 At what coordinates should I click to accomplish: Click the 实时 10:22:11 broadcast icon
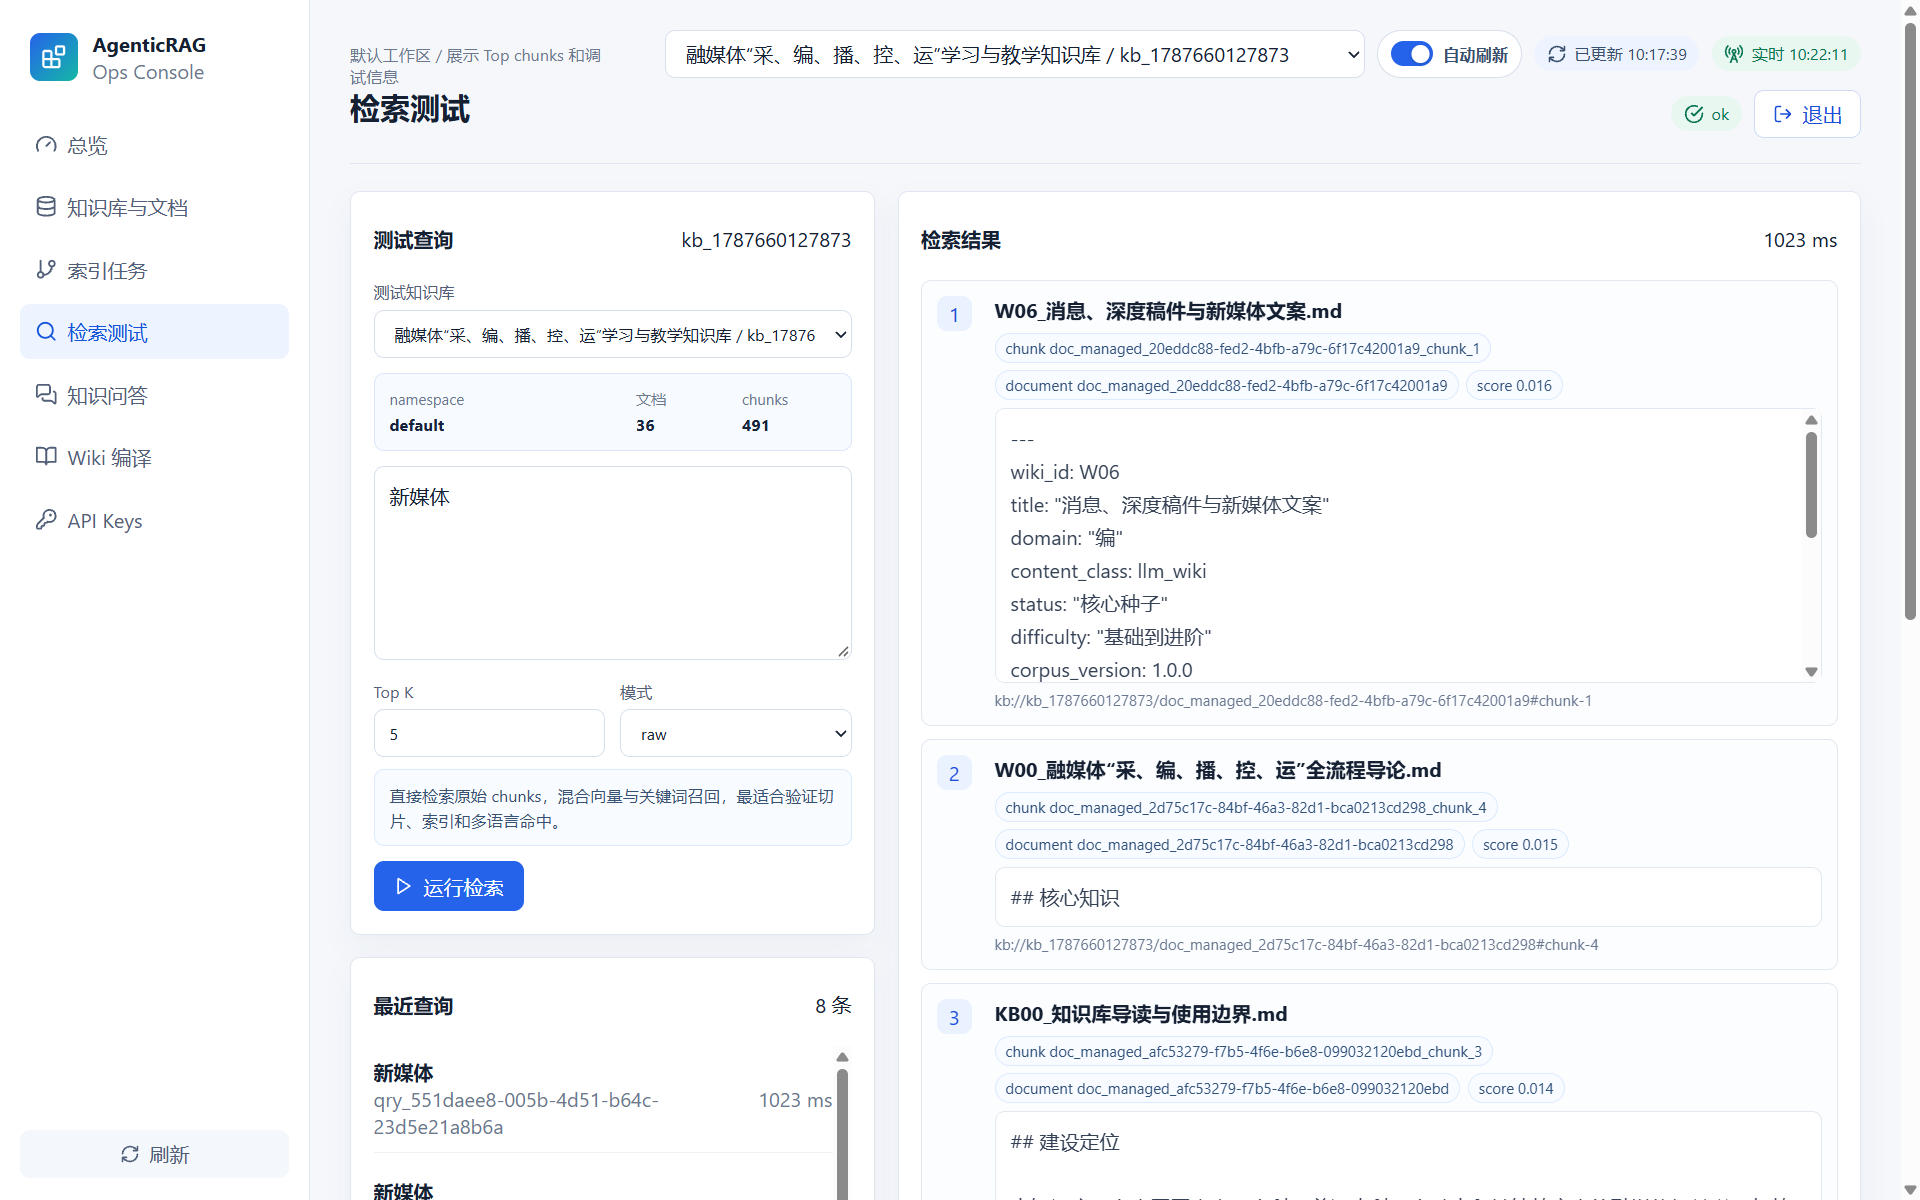(1734, 54)
